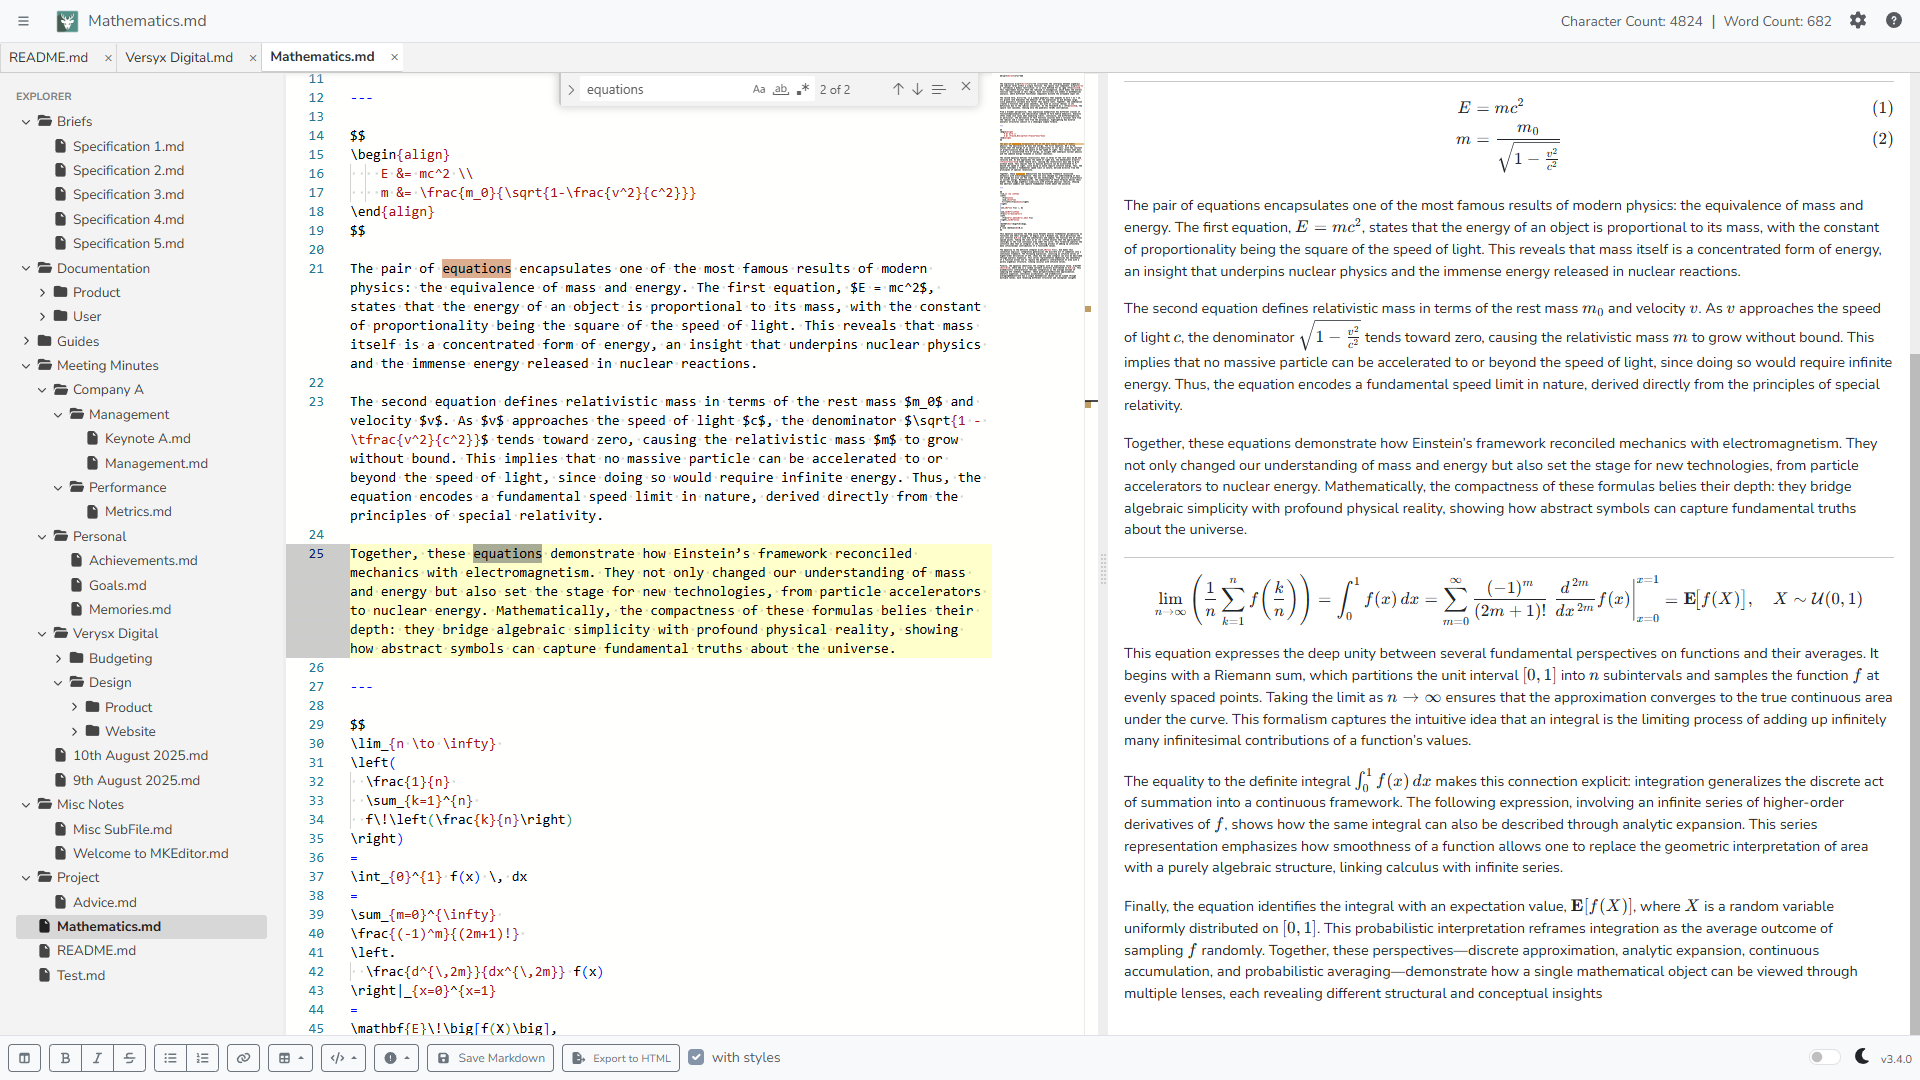Switch the dark mode toggle

[x=1825, y=1058]
